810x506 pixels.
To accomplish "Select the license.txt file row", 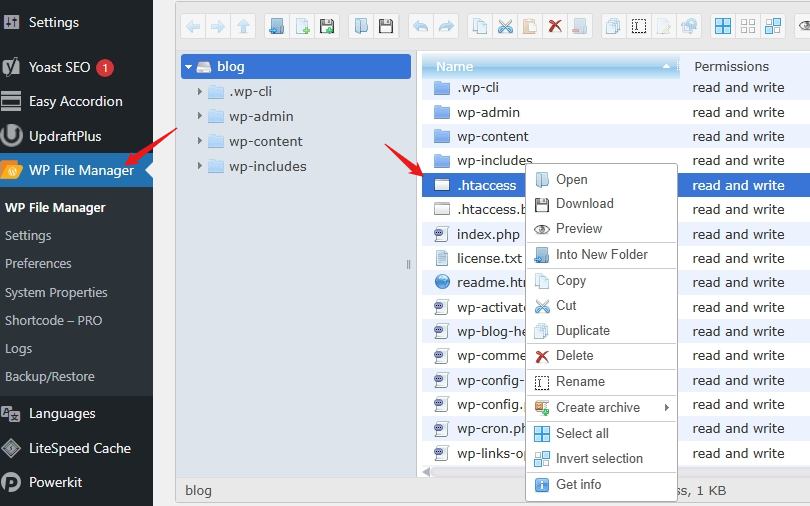I will click(x=616, y=258).
